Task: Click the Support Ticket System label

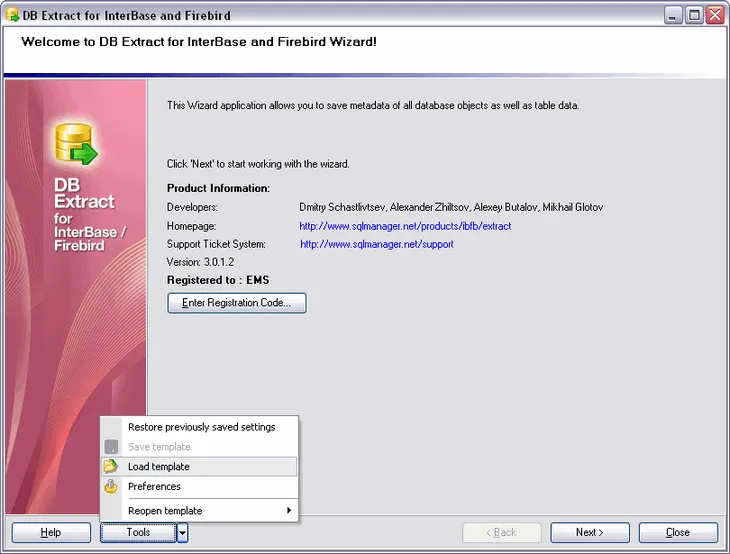Action: (216, 244)
